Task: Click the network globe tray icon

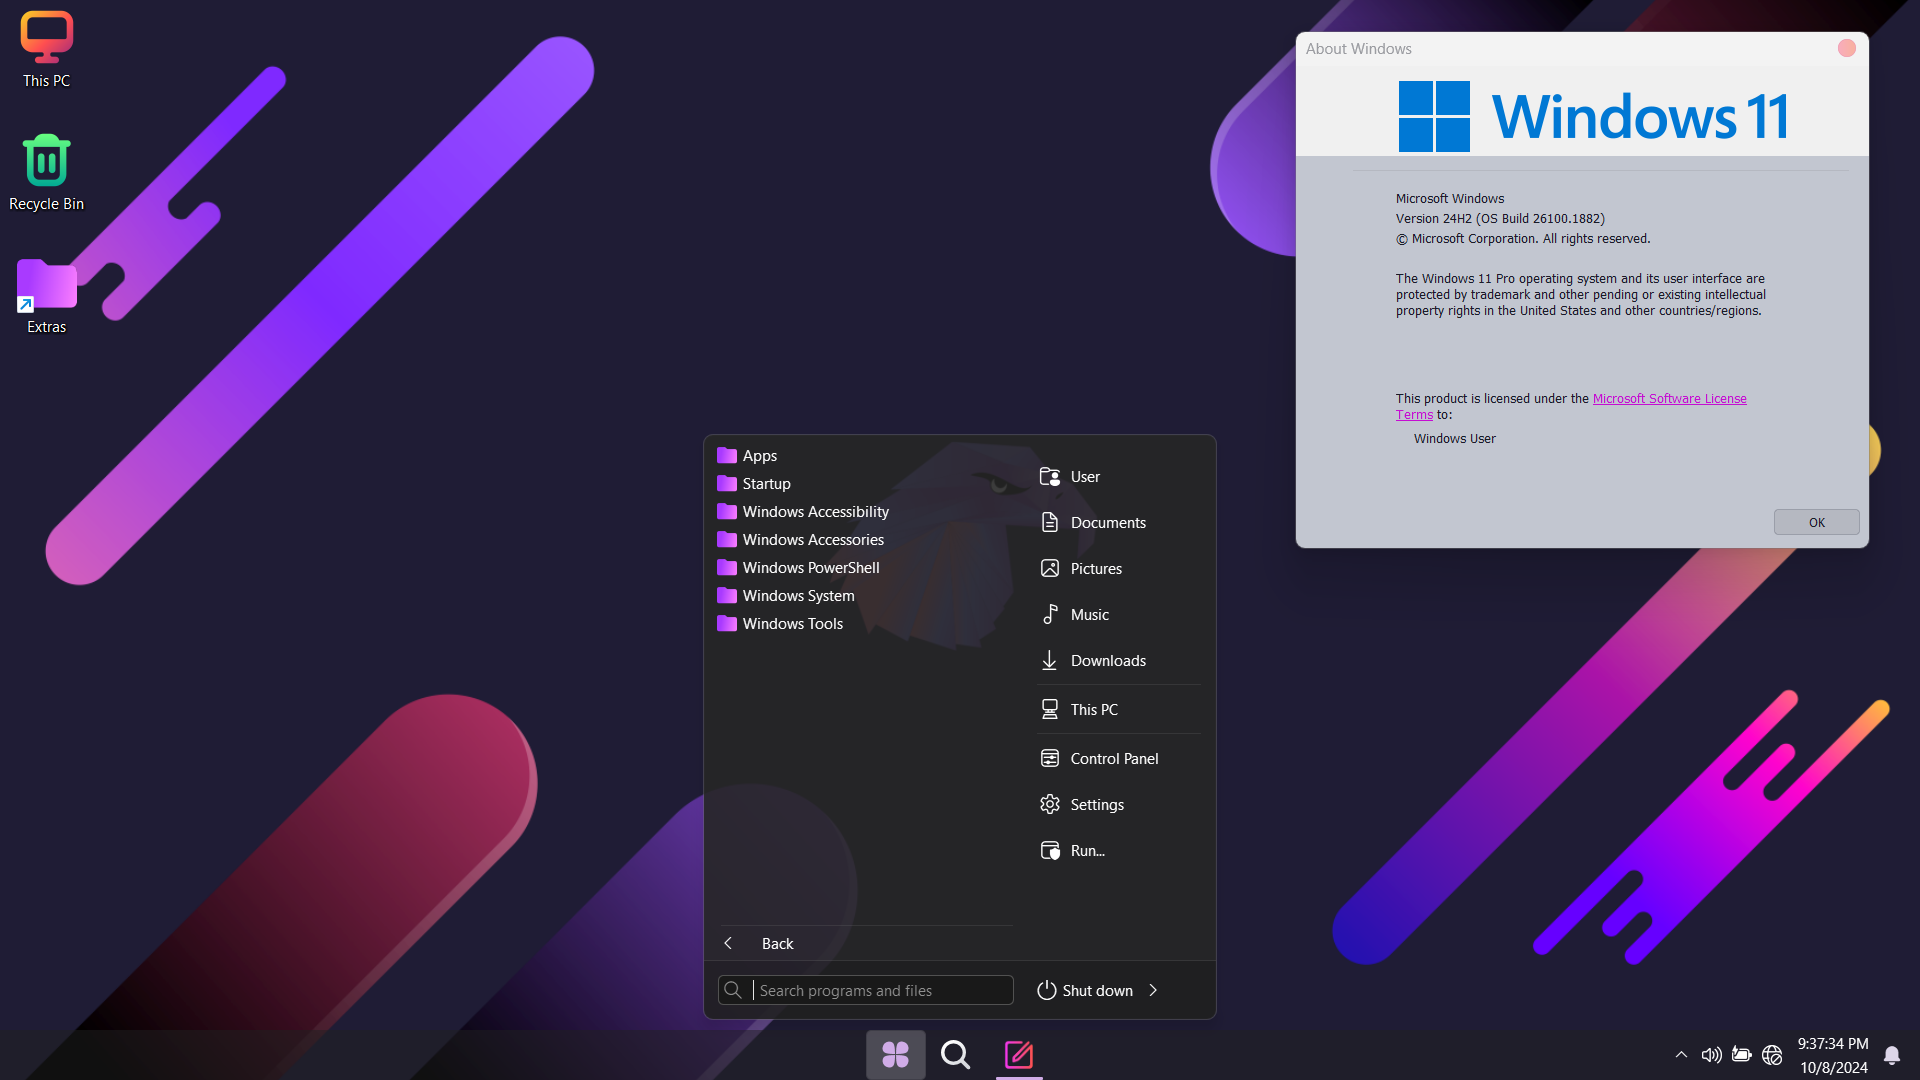Action: coord(1772,1054)
